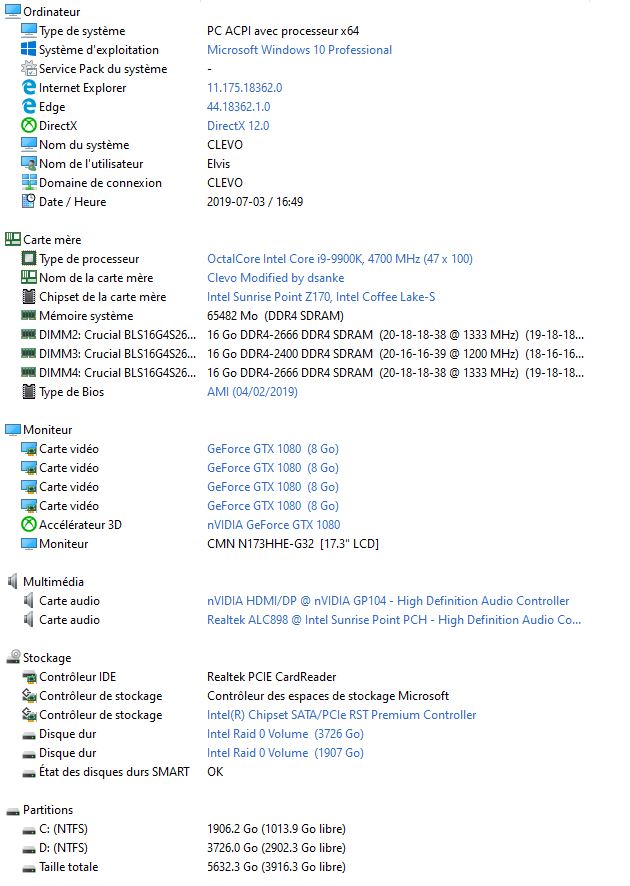Click the 65482 Mo (DDR4 SDRAM) value

pyautogui.click(x=275, y=315)
